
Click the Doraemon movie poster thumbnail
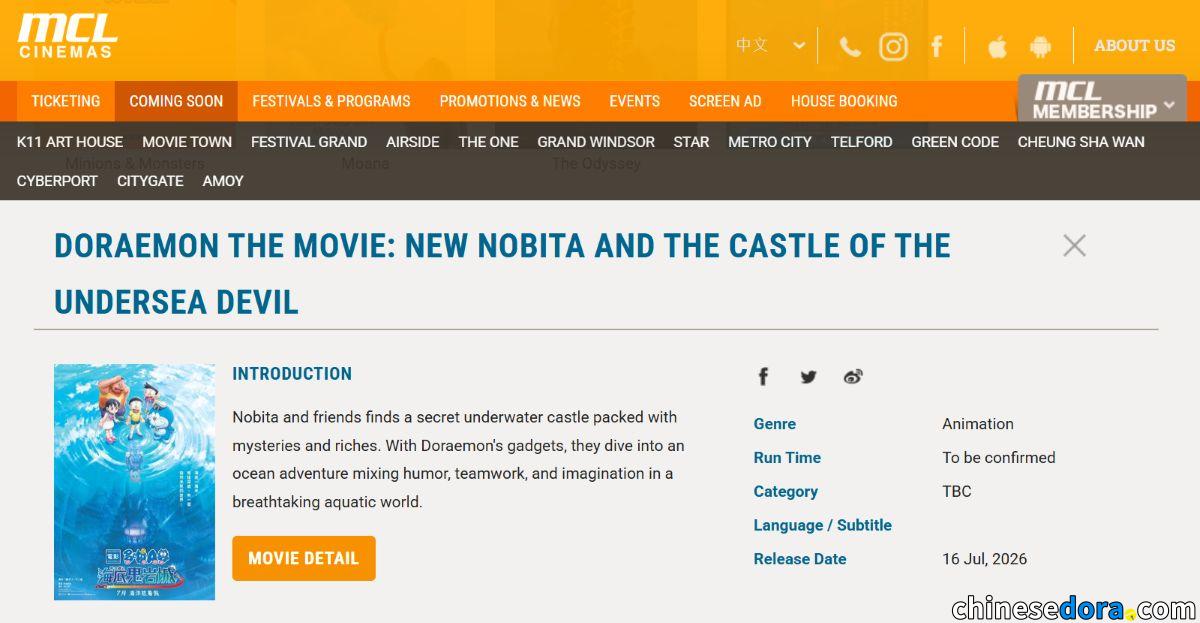[x=134, y=481]
